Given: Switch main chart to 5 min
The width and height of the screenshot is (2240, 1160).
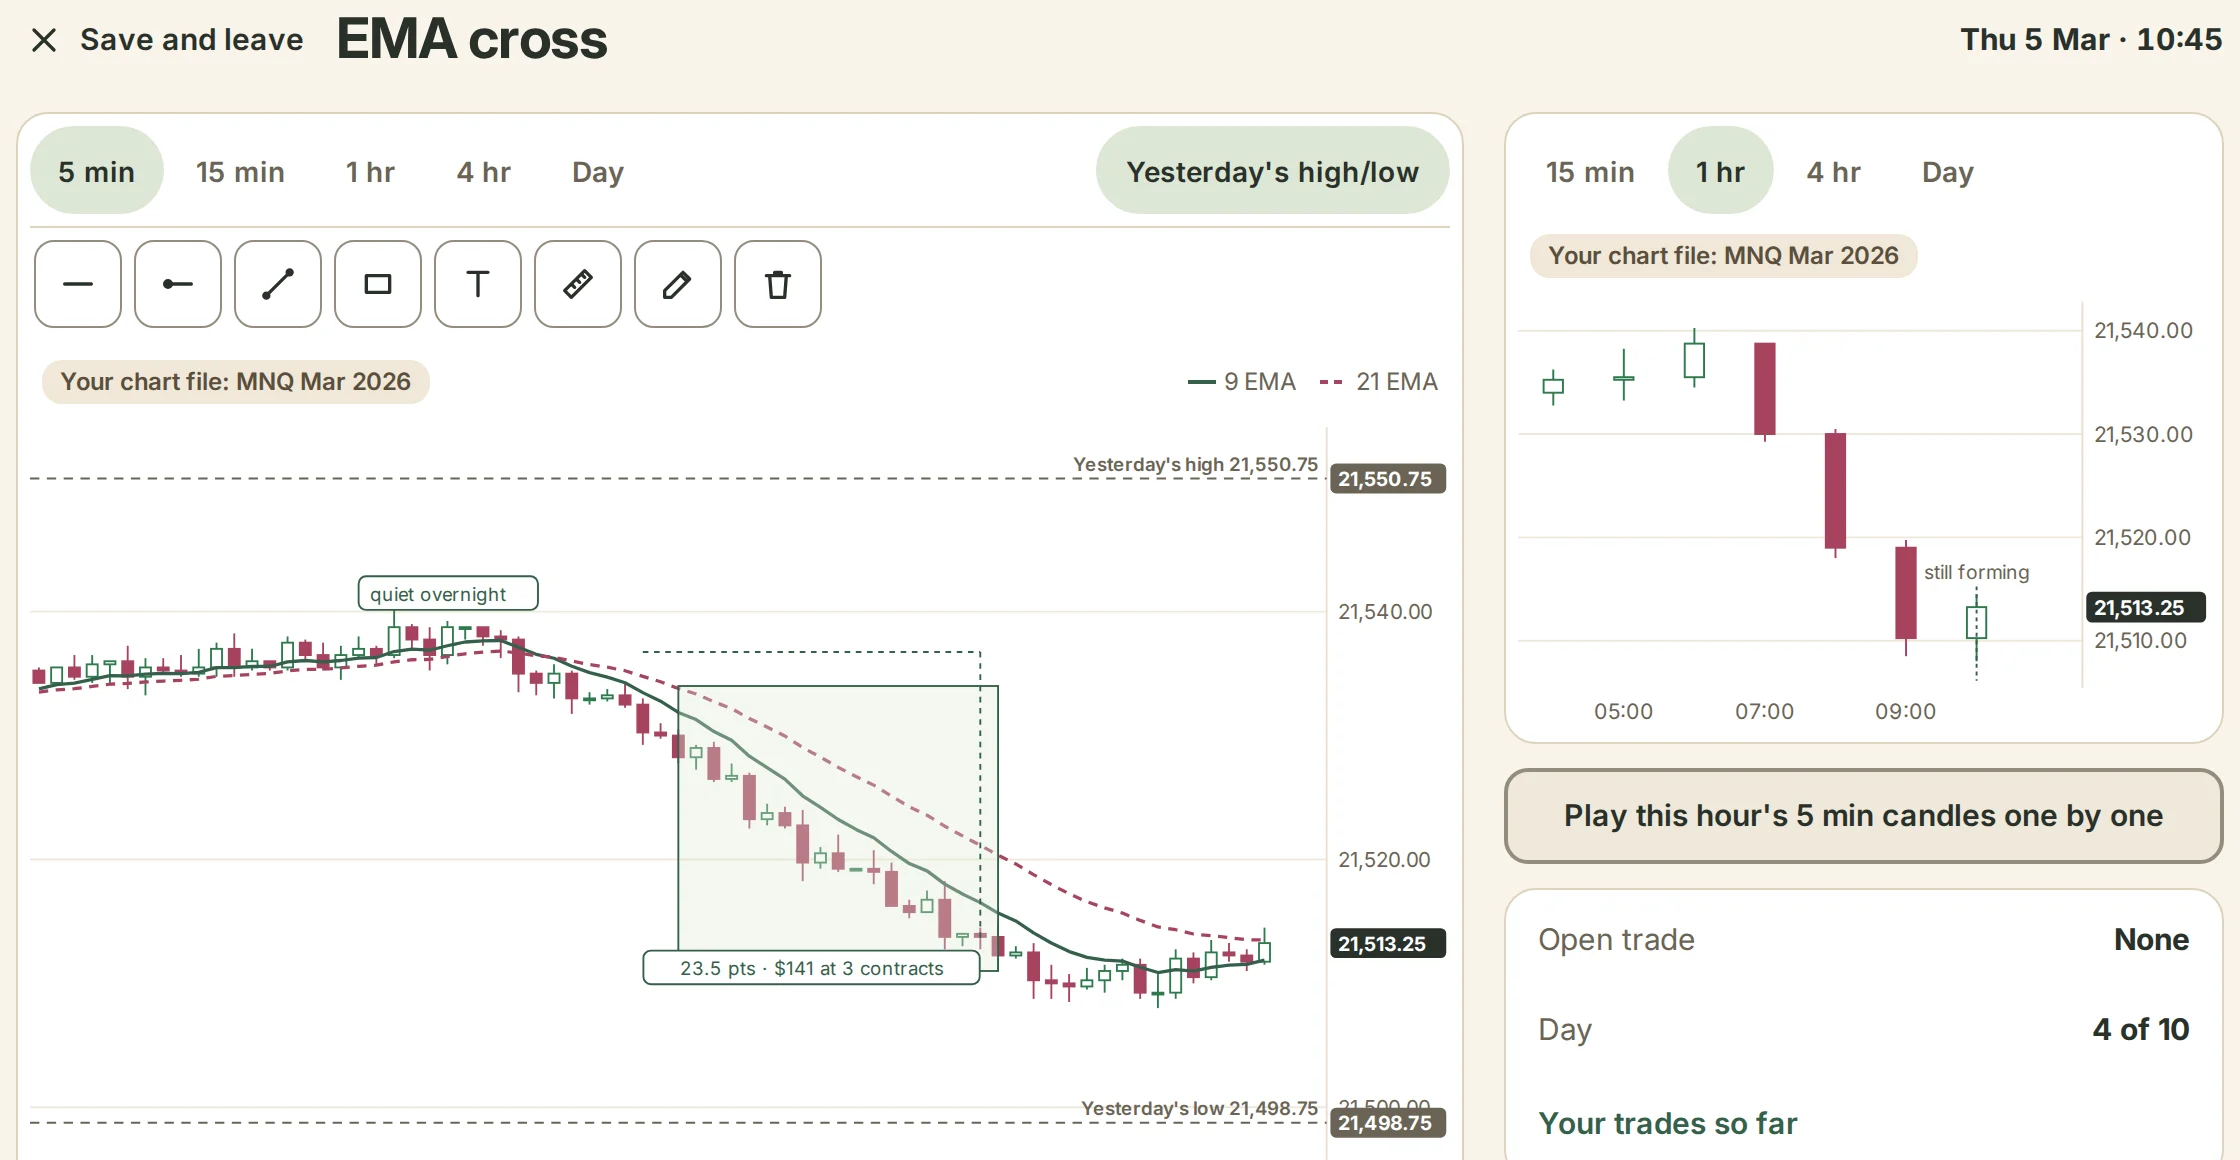Looking at the screenshot, I should (96, 171).
